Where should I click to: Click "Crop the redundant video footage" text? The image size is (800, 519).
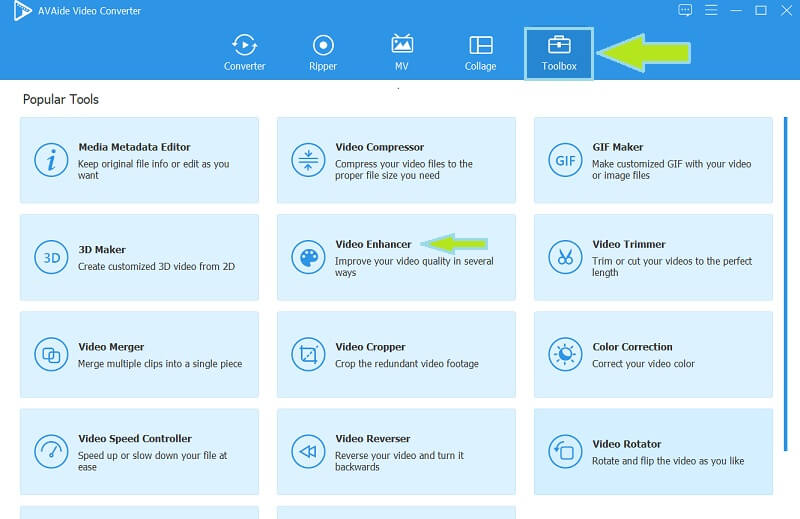click(407, 364)
